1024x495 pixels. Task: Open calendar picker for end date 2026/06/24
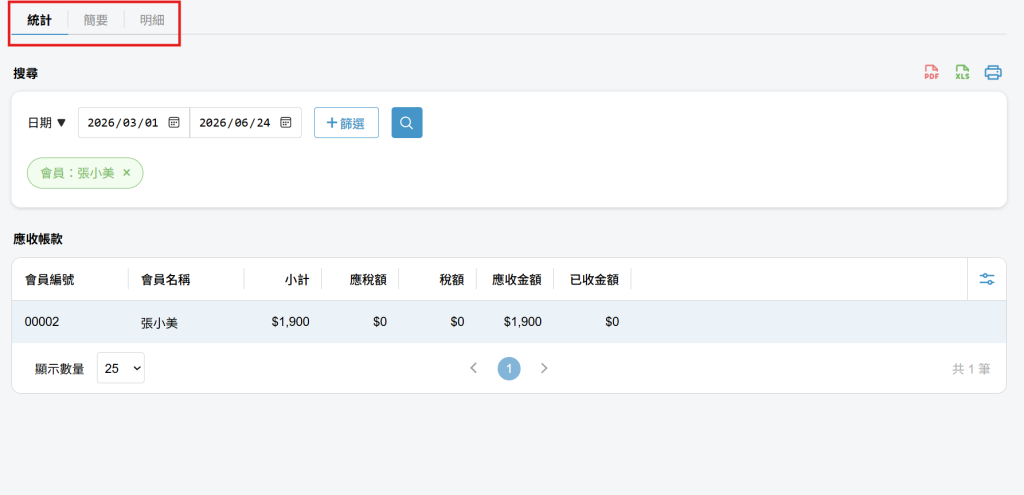click(285, 123)
